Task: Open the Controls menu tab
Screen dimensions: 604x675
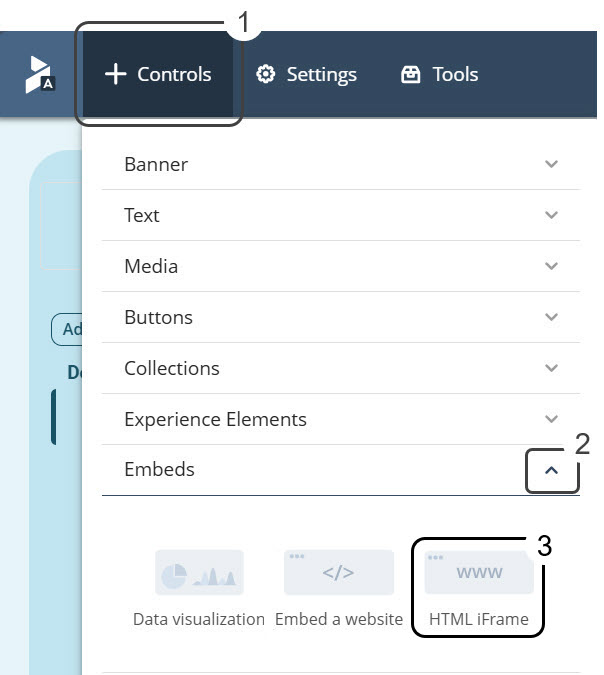Action: pos(158,74)
